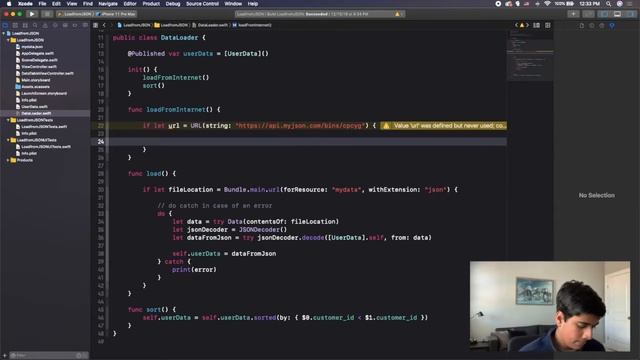Toggle the Navigator panel visibility

point(604,14)
